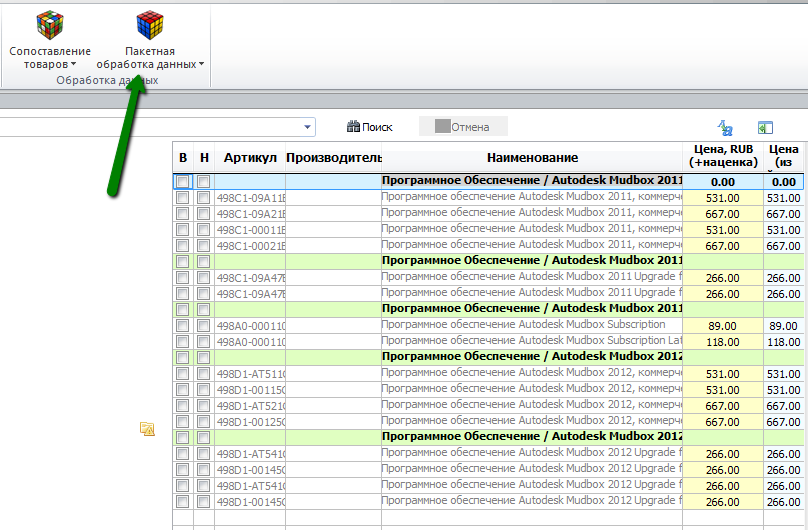The width and height of the screenshot is (808, 530).
Task: Tick the В checkbox for article 498C1-09A21
Action: coord(182,213)
